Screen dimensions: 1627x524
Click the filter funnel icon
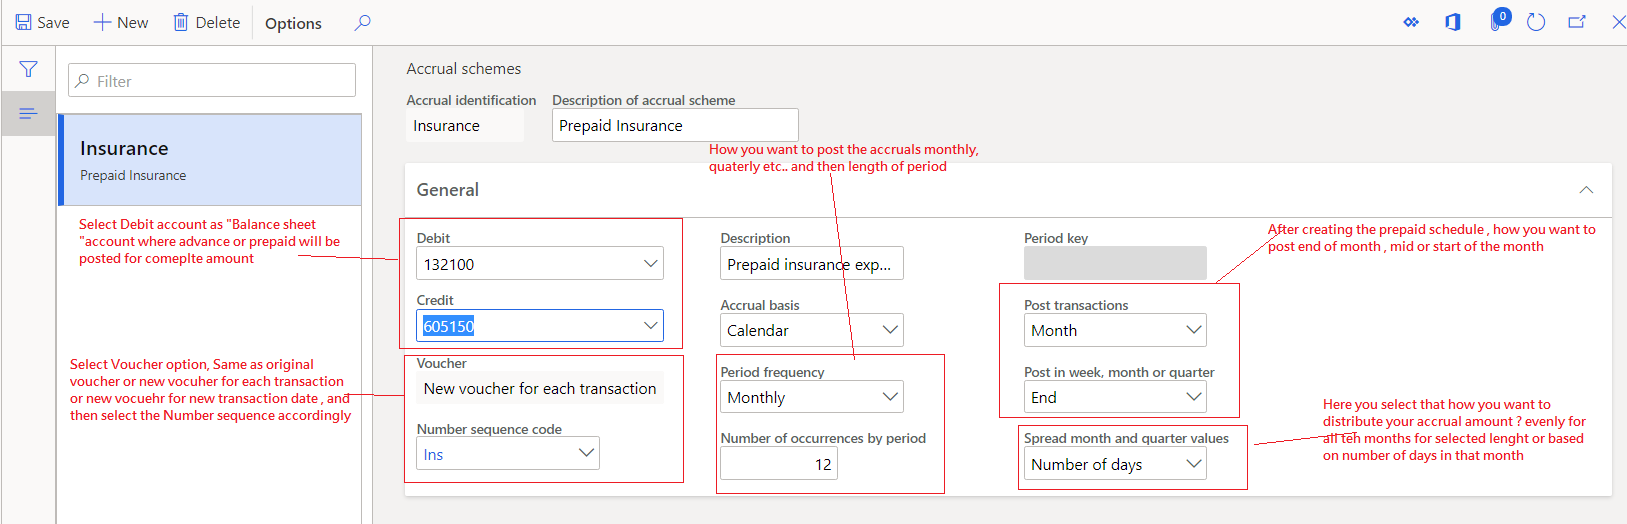(28, 69)
